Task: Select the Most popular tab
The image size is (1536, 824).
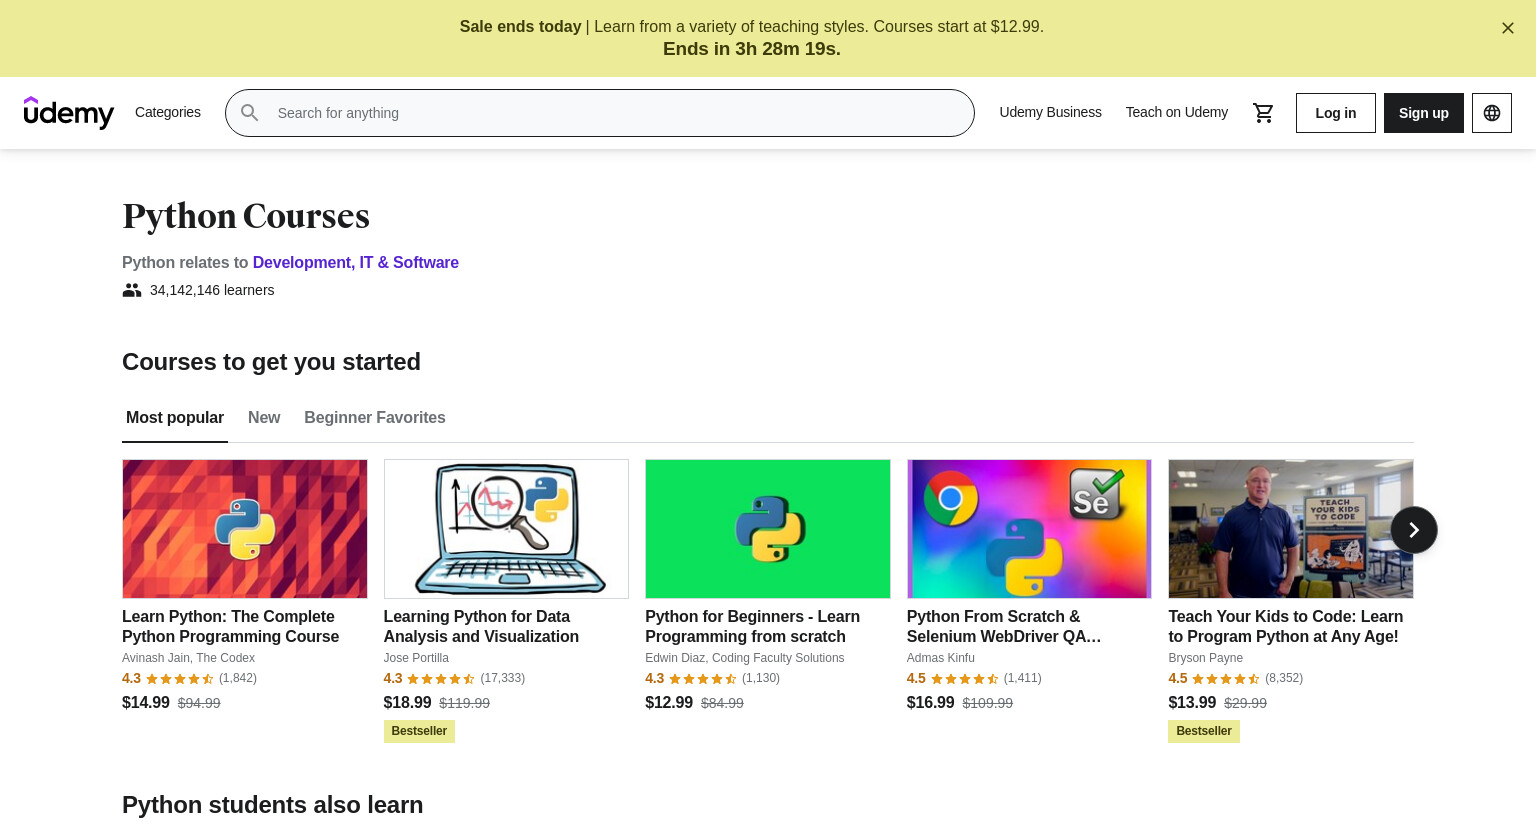Action: tap(175, 418)
